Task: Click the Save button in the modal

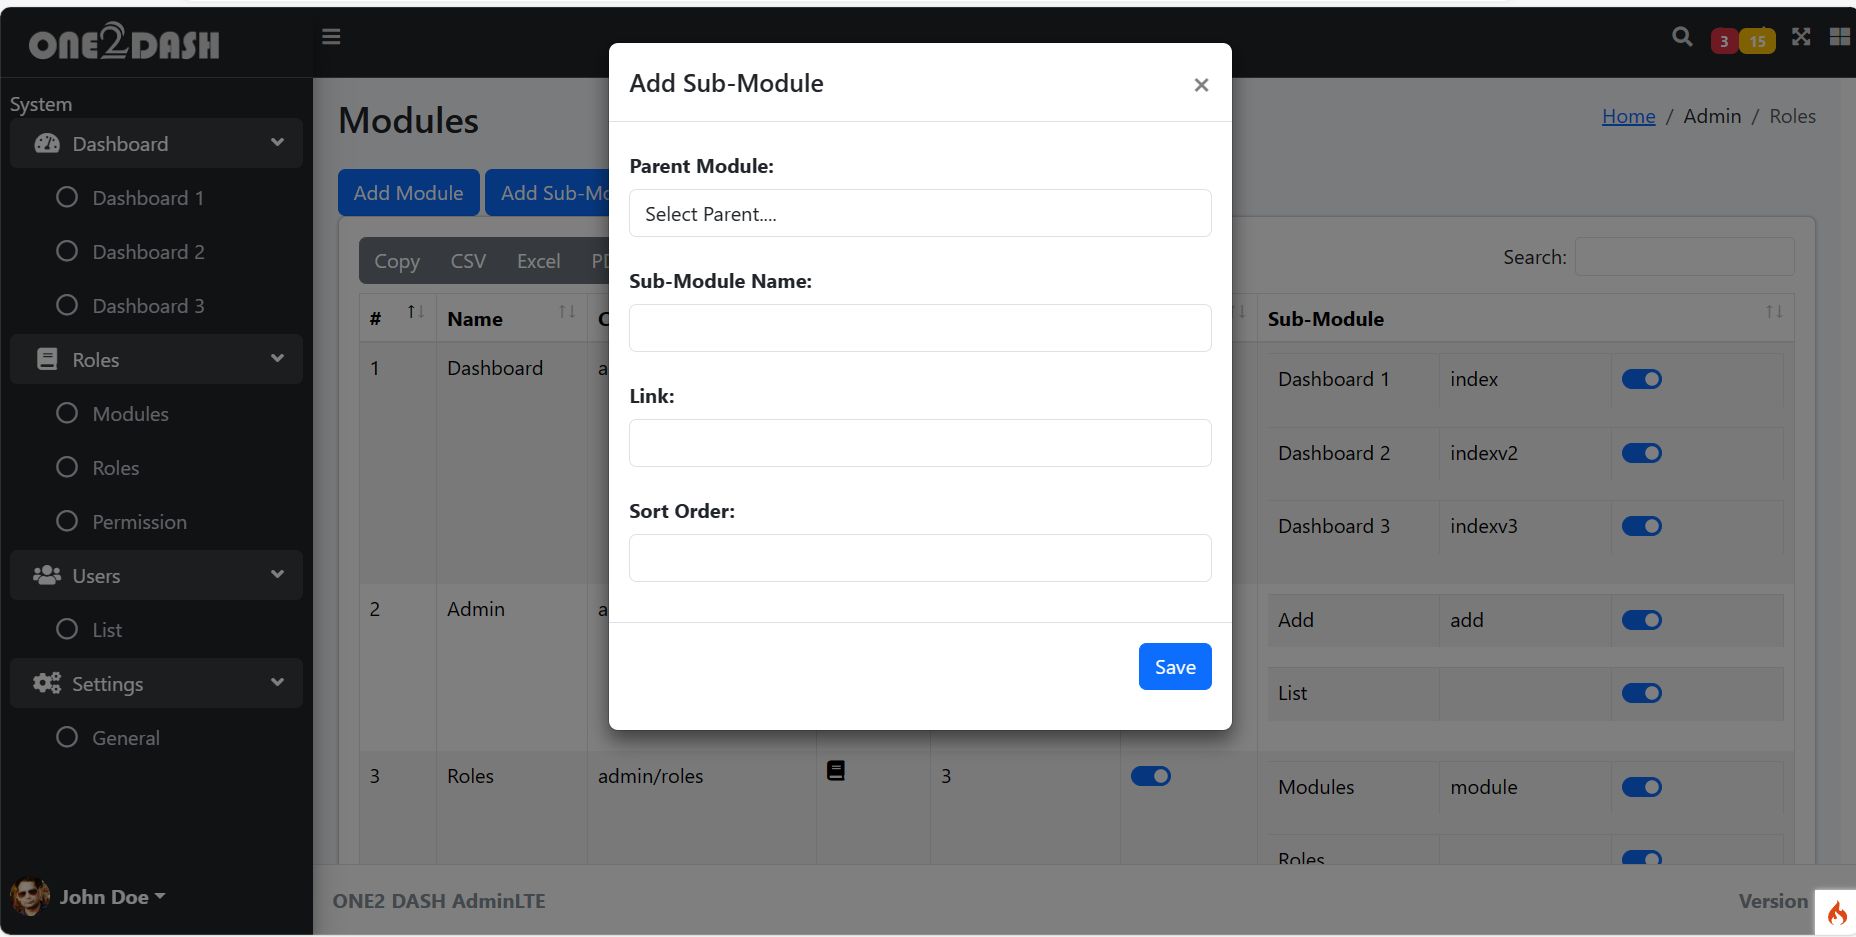Action: [1175, 667]
